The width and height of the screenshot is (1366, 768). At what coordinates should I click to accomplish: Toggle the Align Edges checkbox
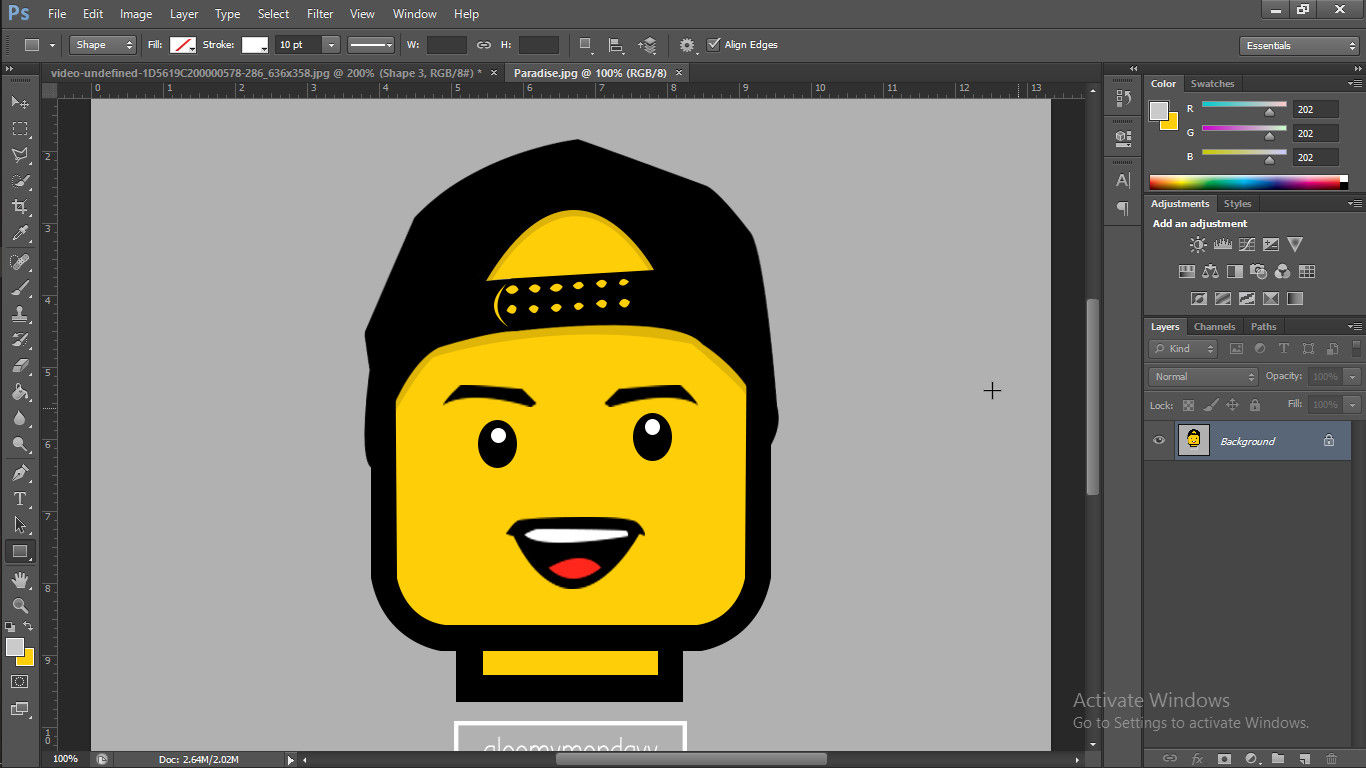pos(713,44)
